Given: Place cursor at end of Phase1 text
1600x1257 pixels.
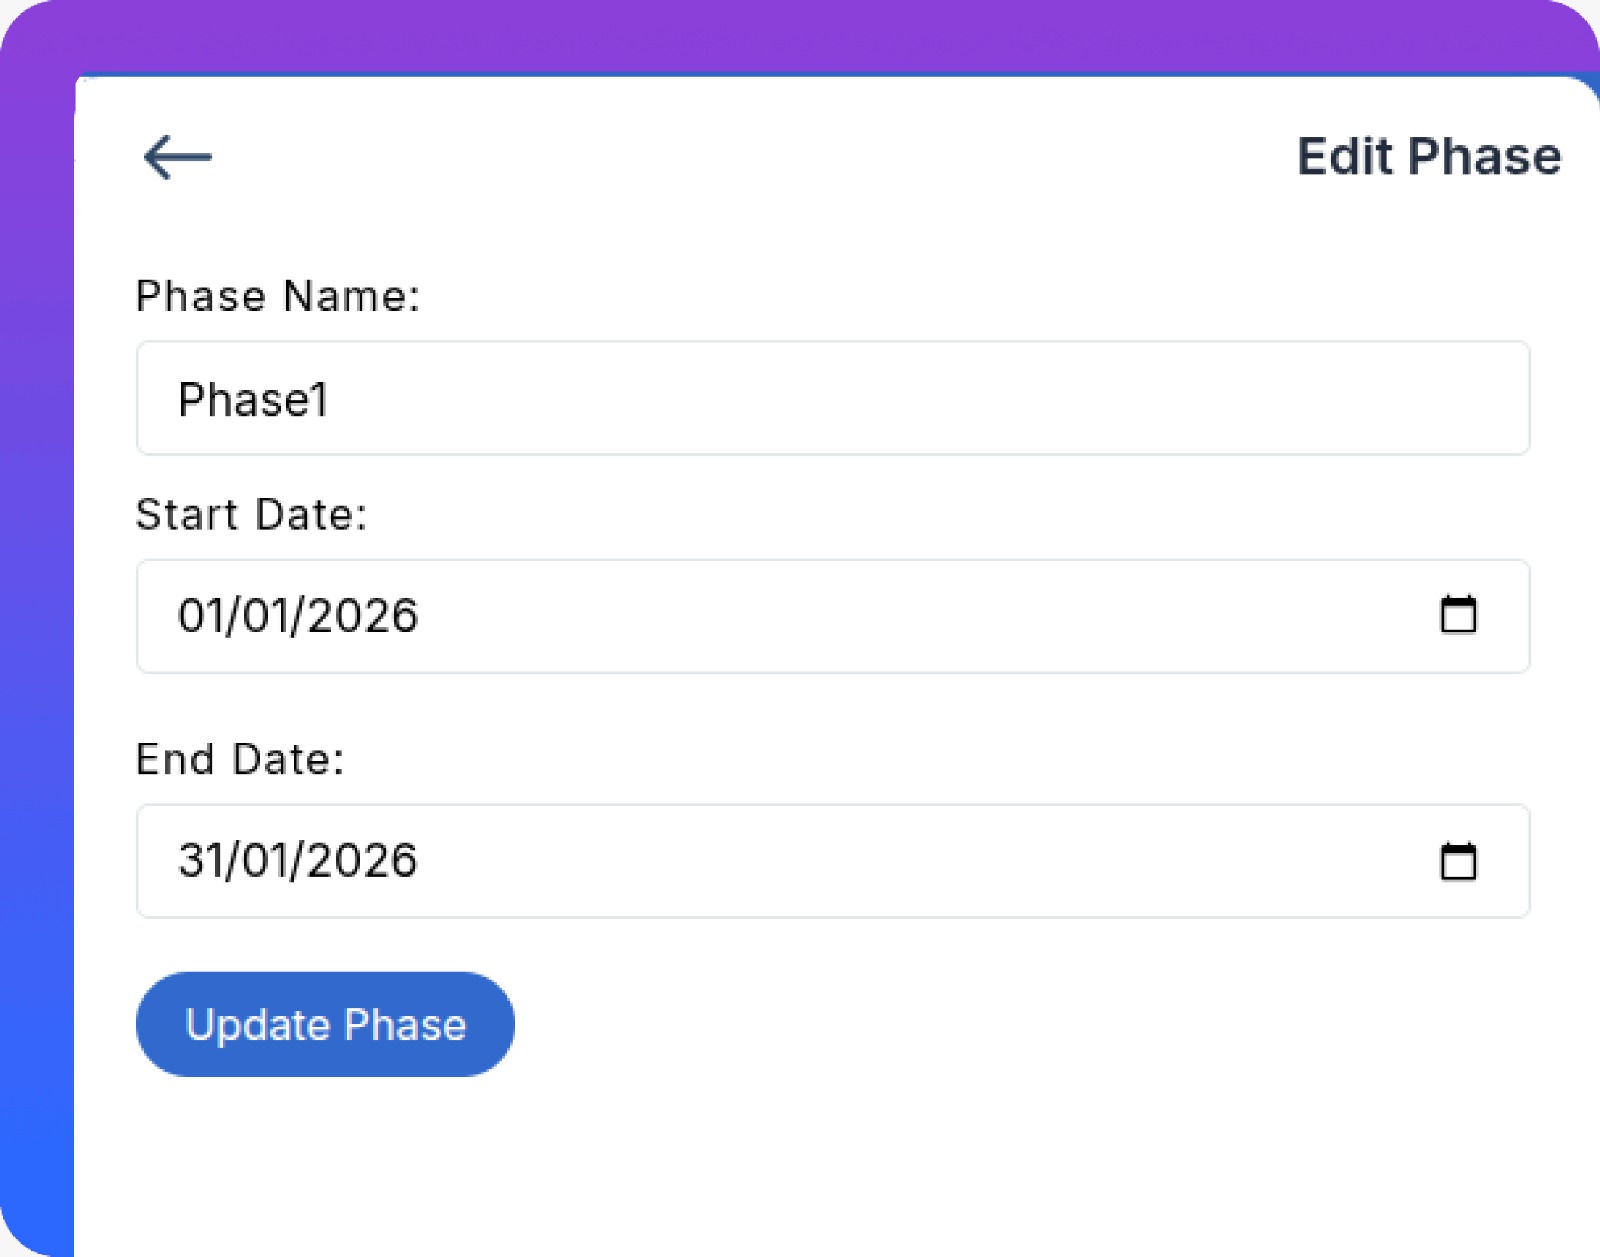Looking at the screenshot, I should [x=330, y=400].
